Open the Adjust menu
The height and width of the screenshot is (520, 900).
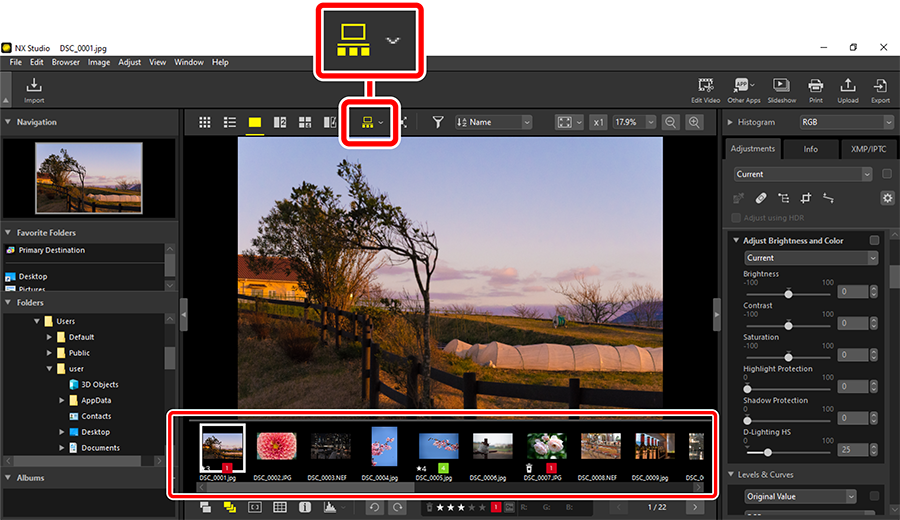(x=130, y=62)
